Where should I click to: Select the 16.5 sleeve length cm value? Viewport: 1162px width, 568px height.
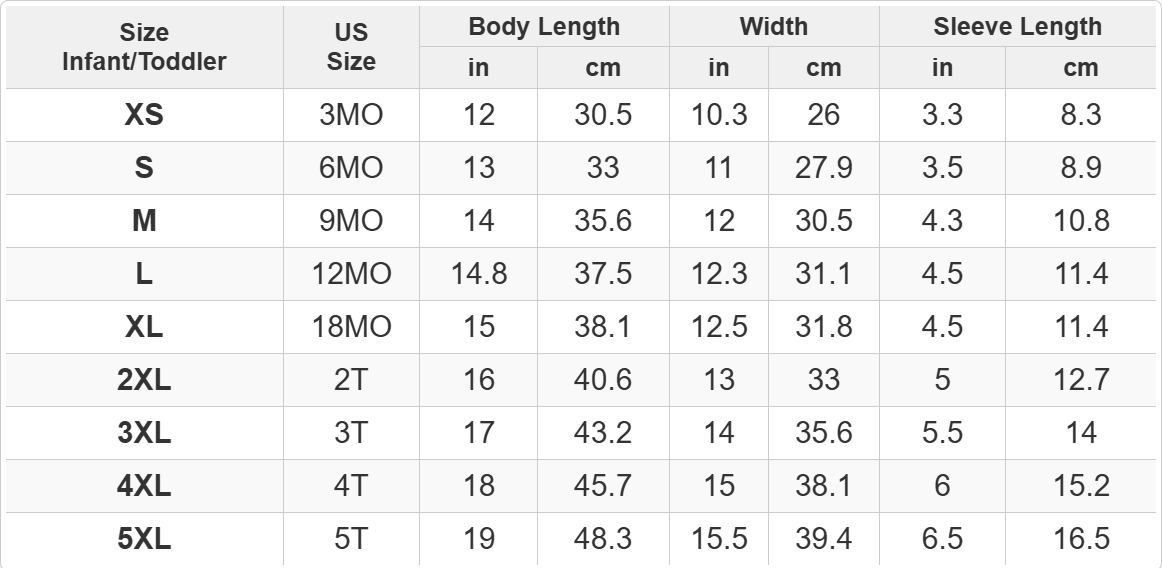1080,539
